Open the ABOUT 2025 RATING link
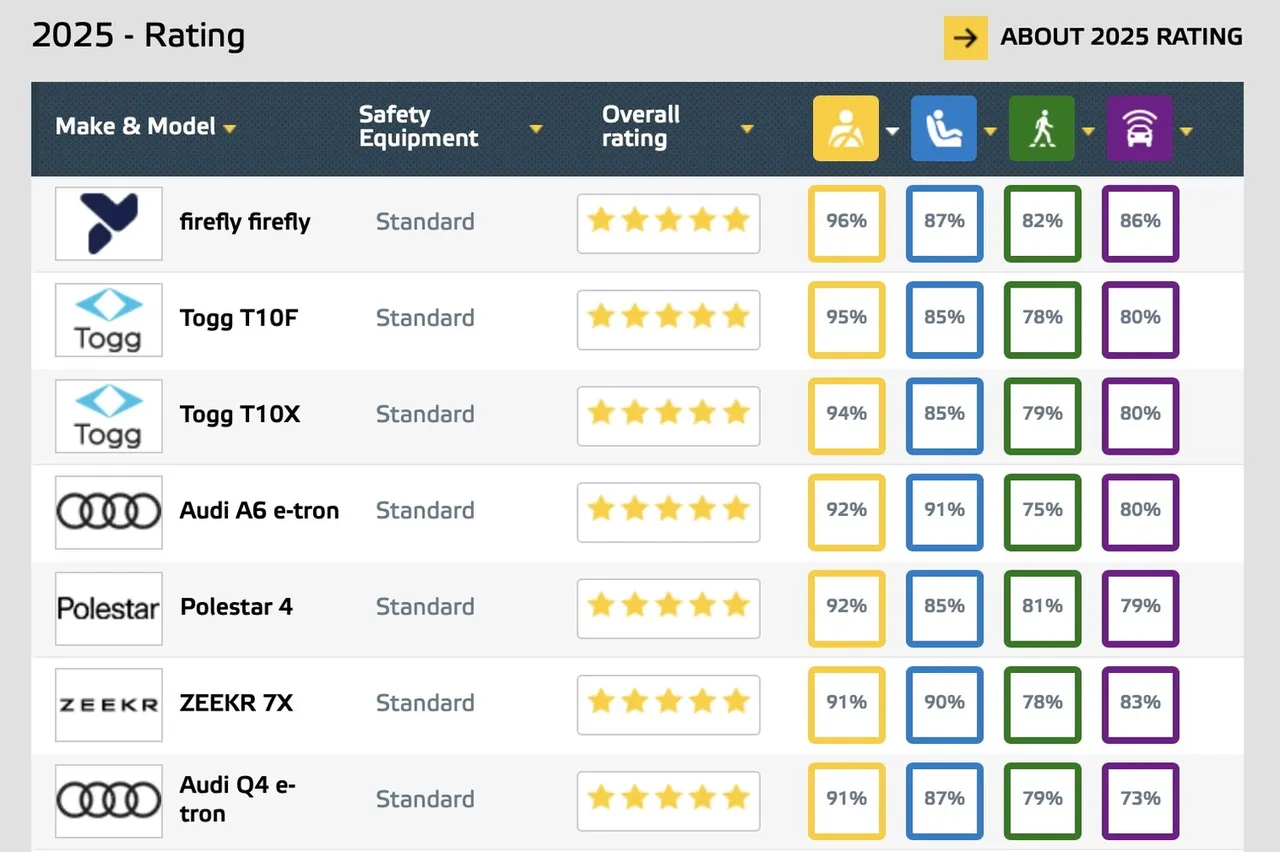This screenshot has height=852, width=1280. point(1121,37)
